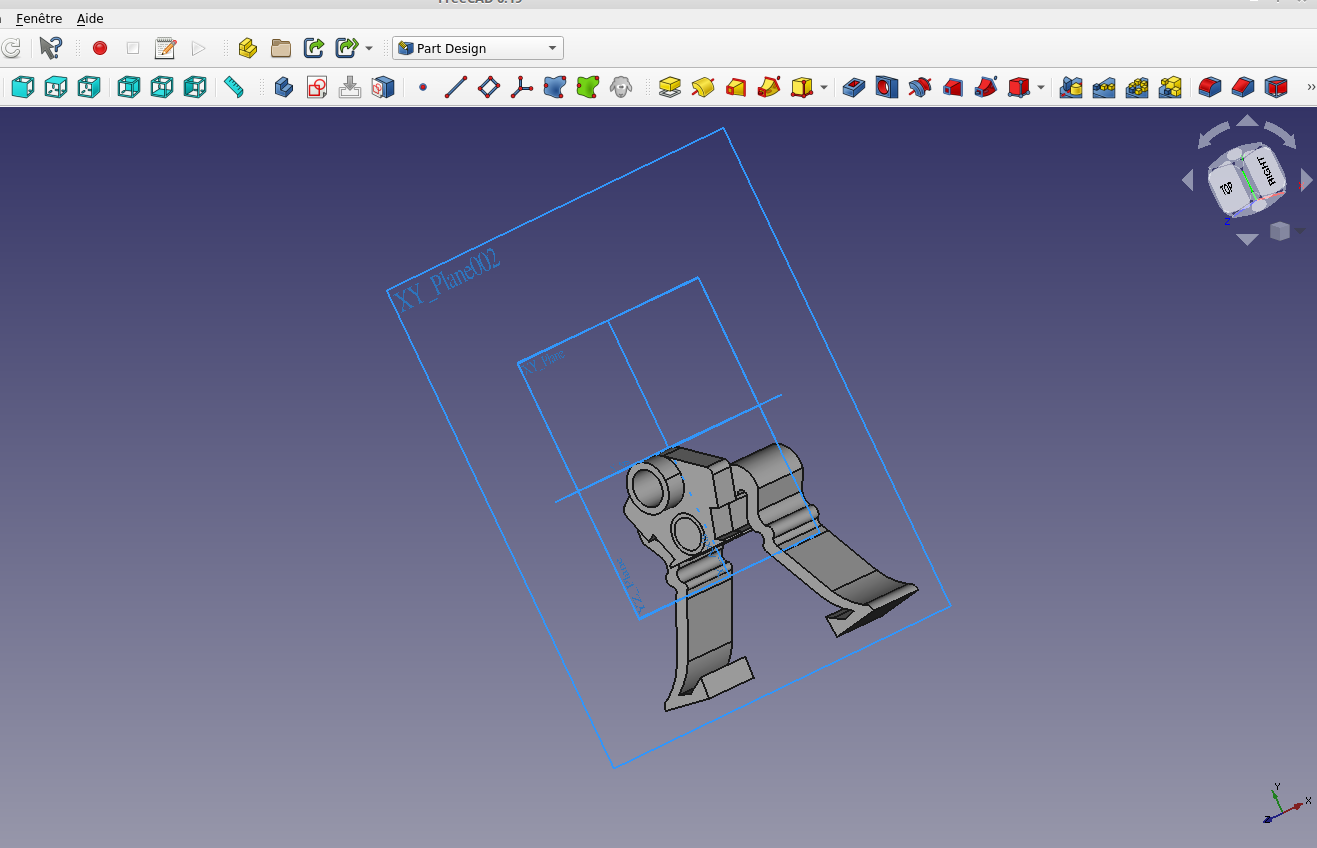
Task: Expand the subtractive primitives dropdown arrow
Action: (x=1041, y=88)
